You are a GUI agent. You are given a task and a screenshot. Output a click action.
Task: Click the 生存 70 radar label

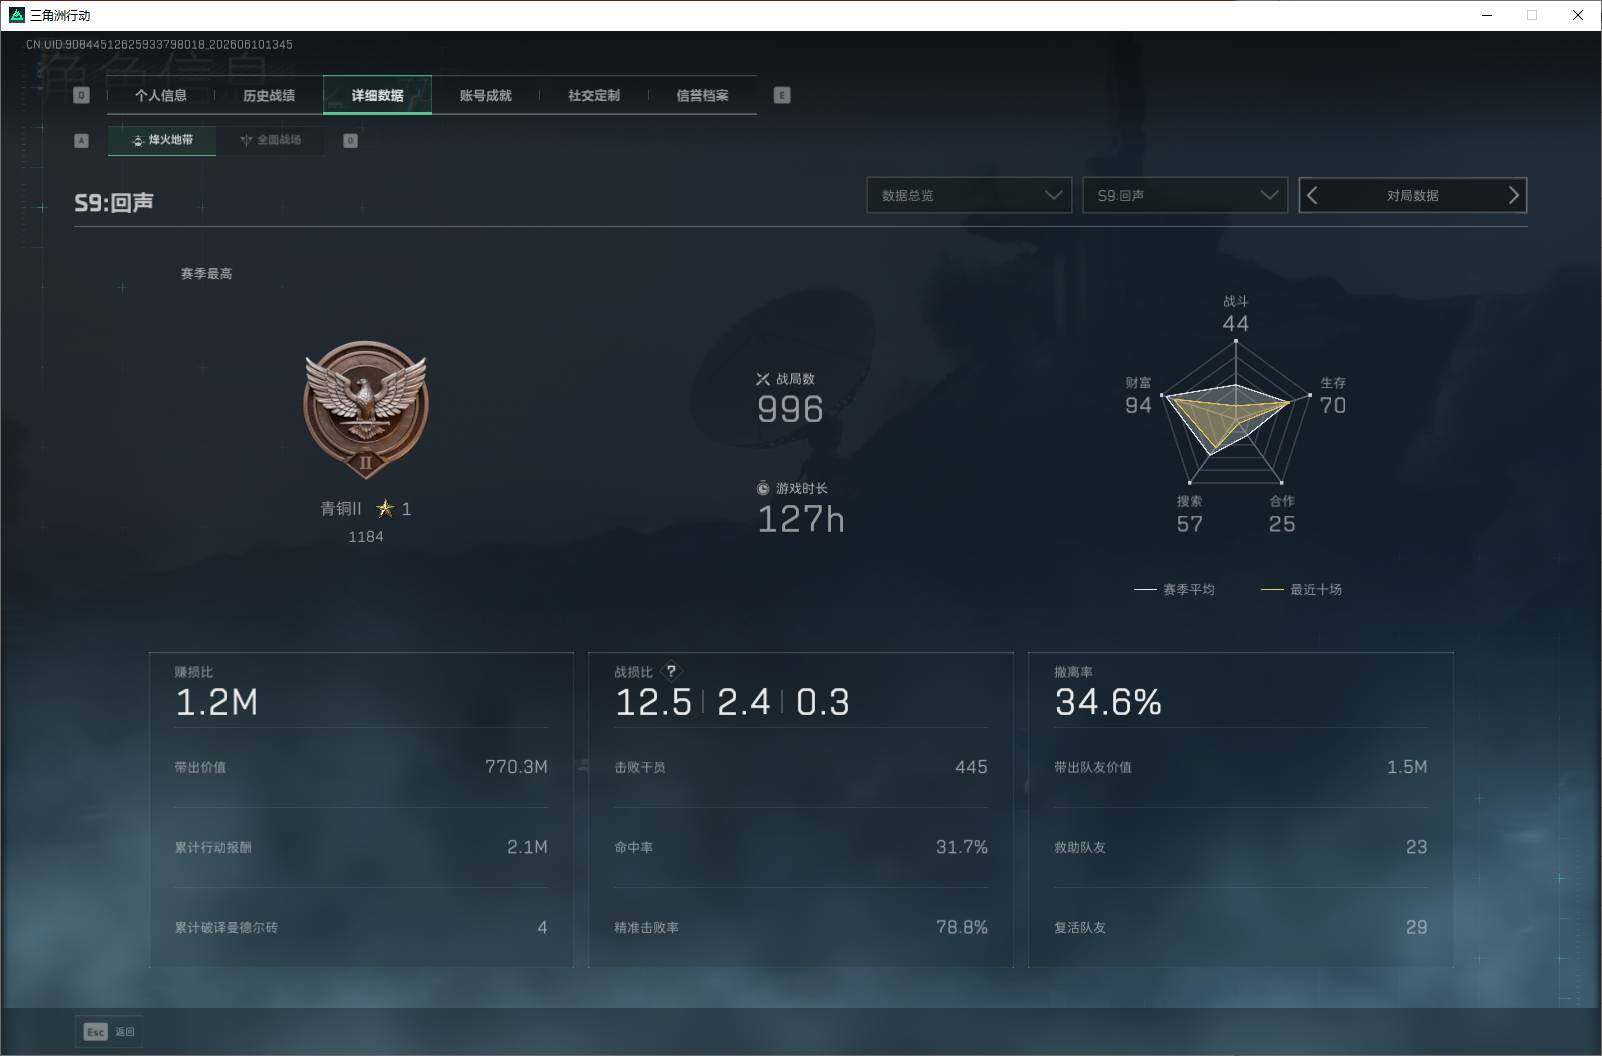(1333, 396)
